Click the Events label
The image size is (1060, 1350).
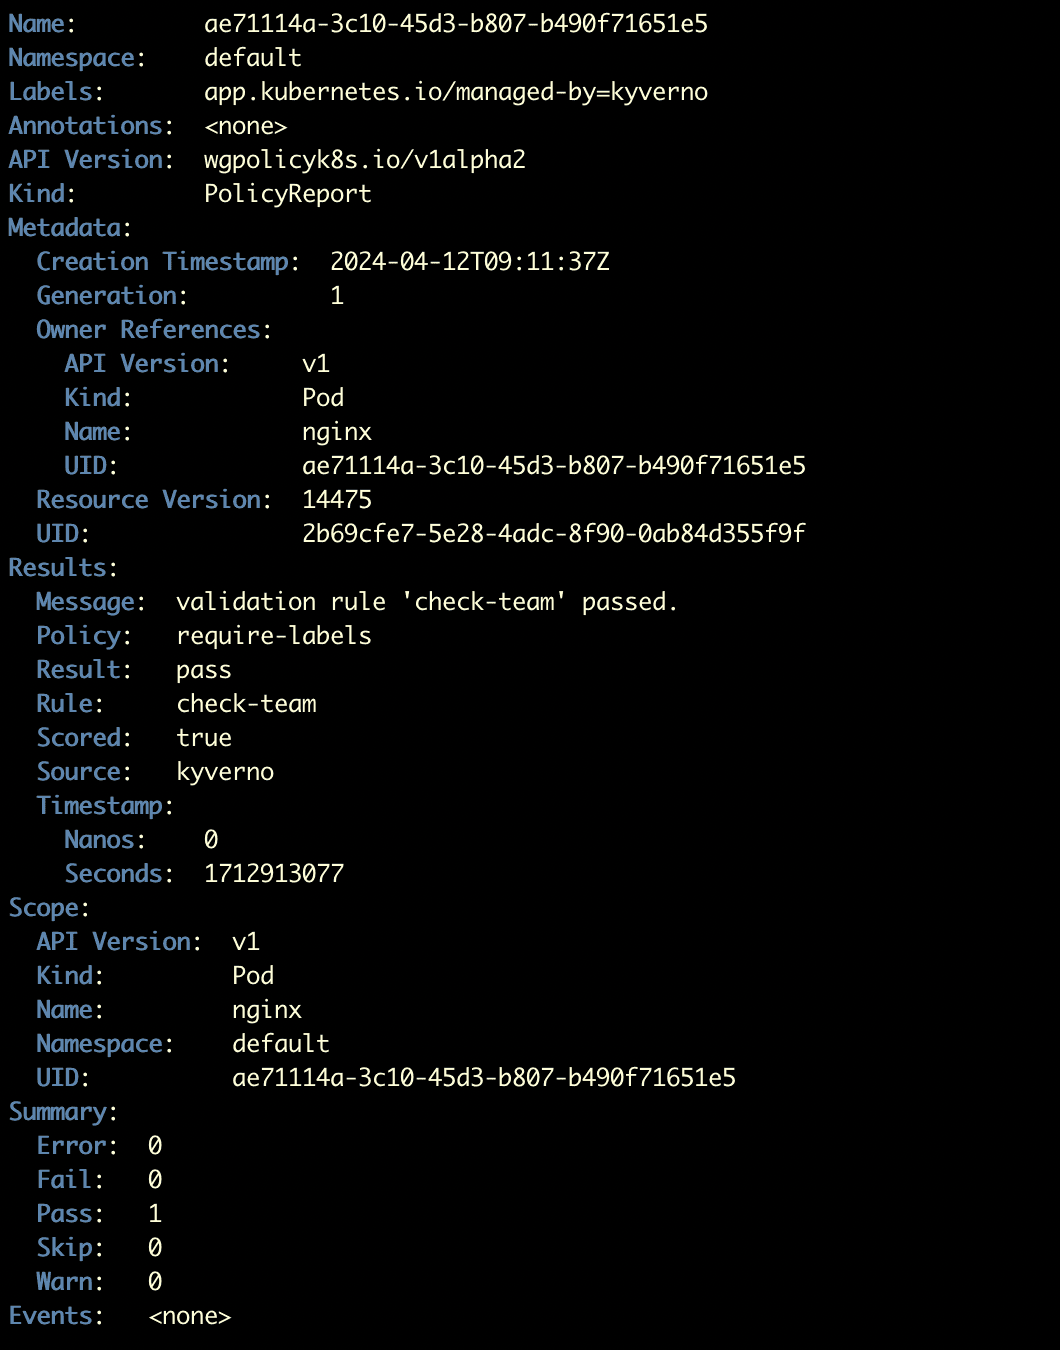click(x=55, y=1316)
